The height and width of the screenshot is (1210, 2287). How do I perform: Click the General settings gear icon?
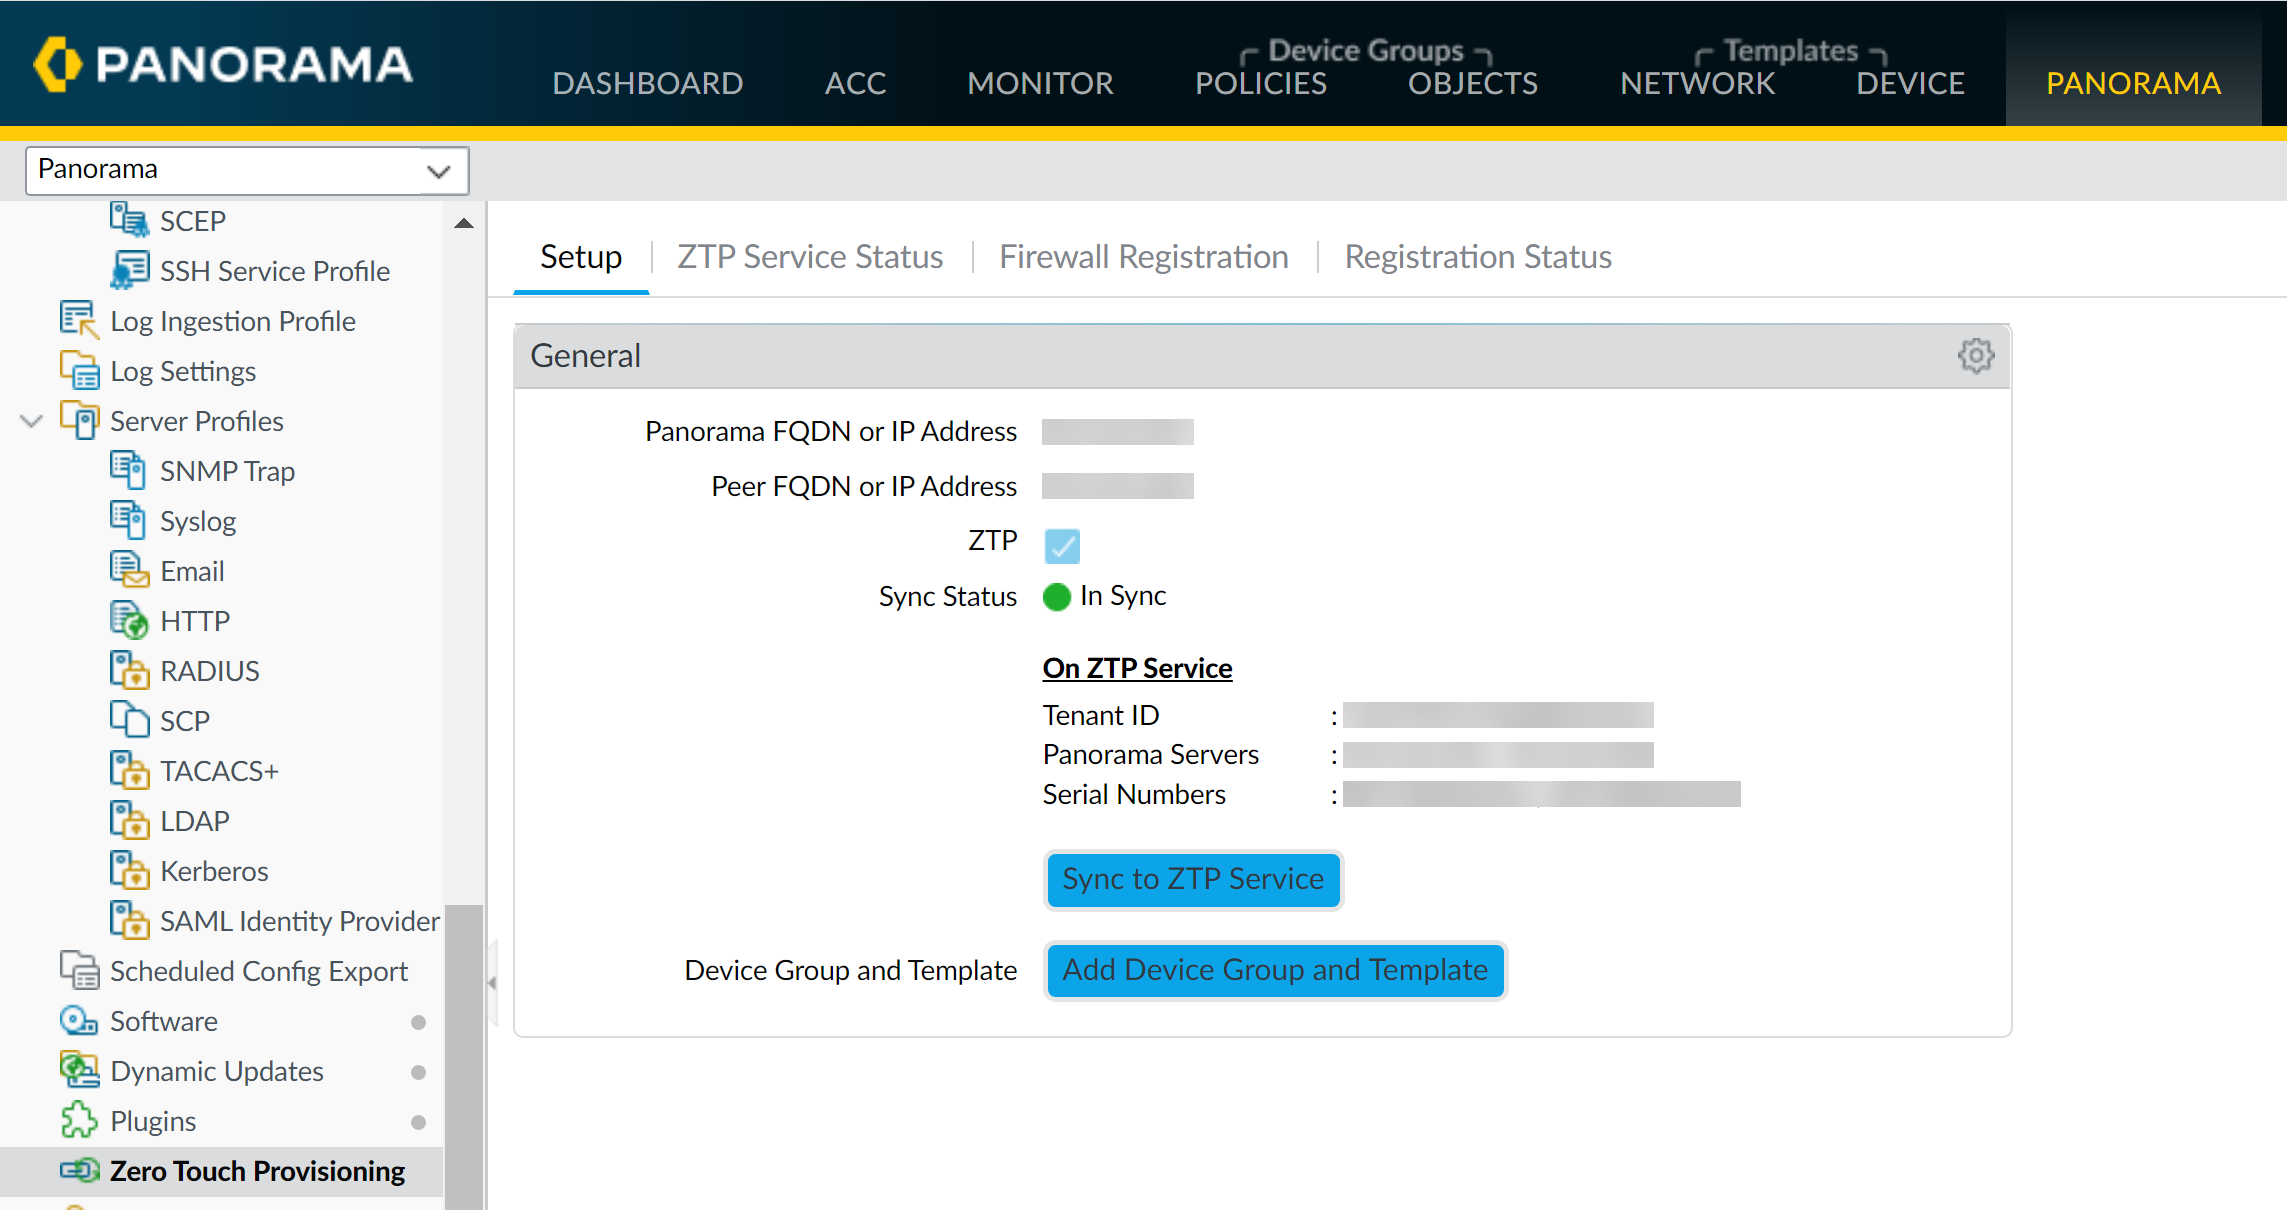click(x=1975, y=355)
